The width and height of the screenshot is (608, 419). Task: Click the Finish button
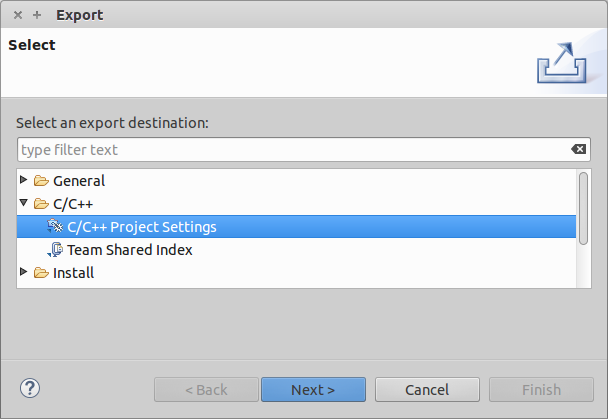click(x=542, y=390)
